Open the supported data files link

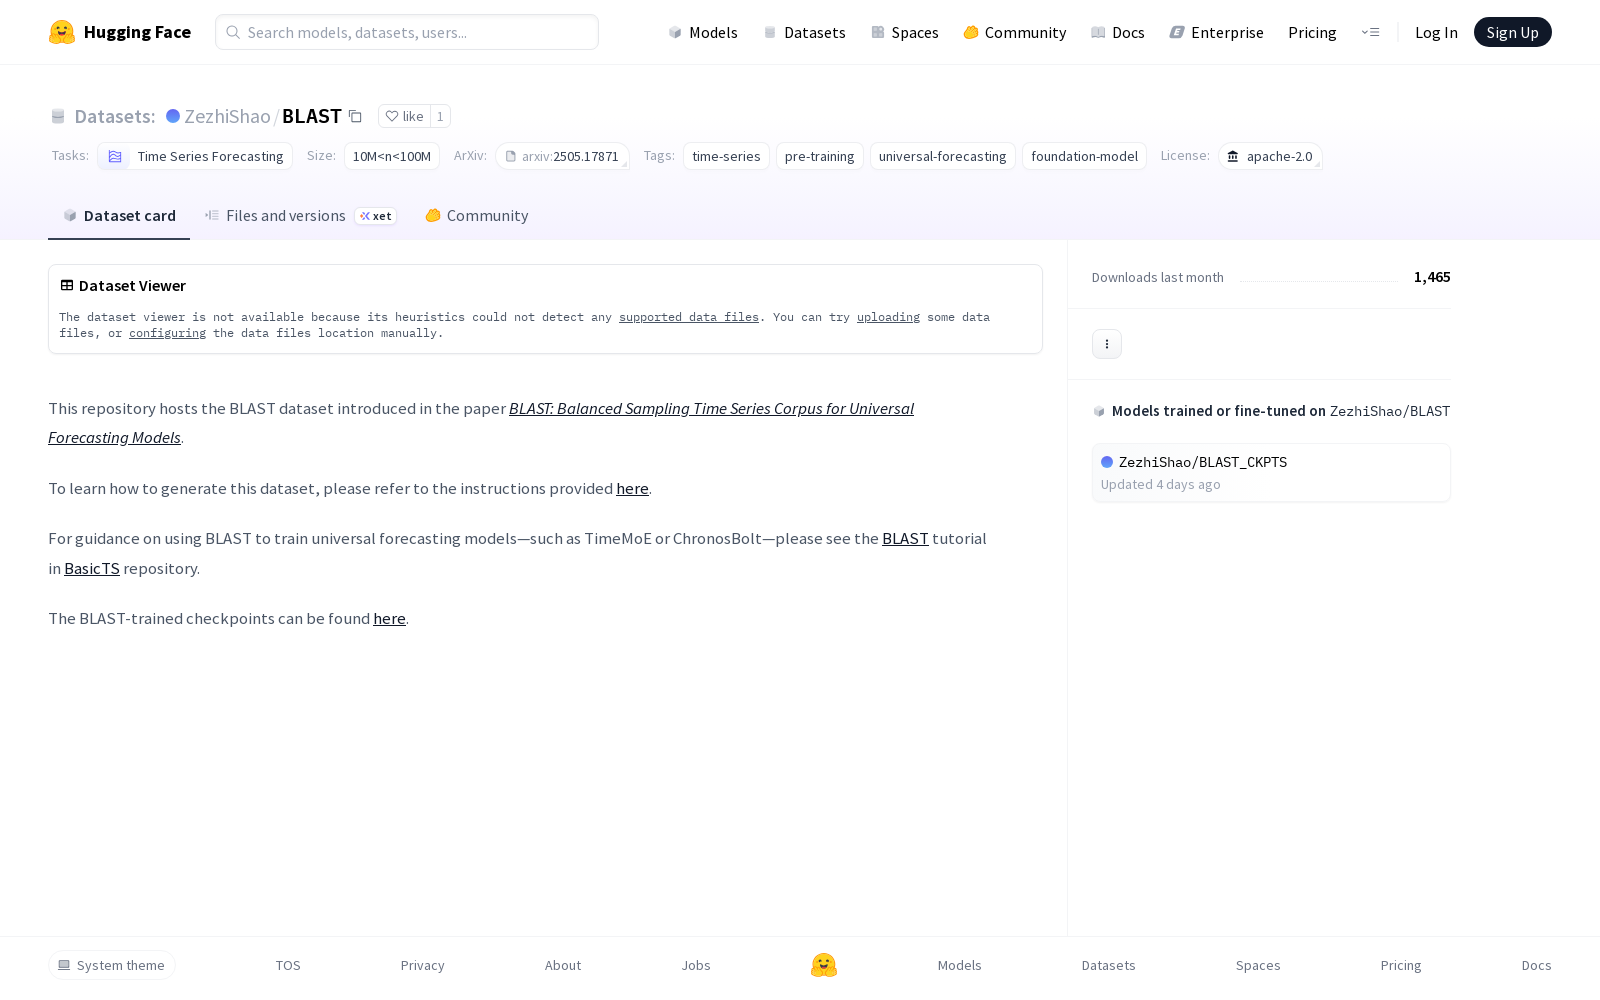[x=689, y=317]
